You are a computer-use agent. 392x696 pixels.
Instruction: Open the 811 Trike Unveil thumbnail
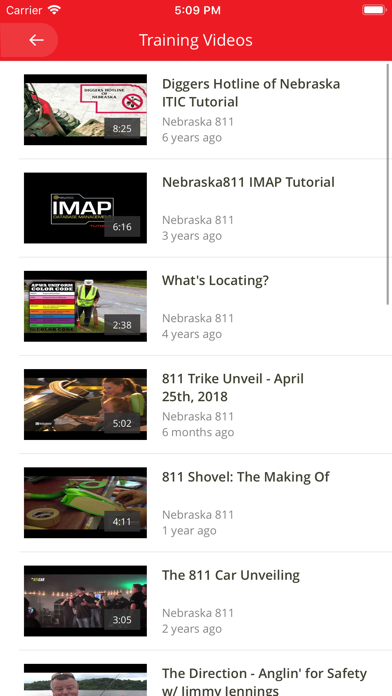[85, 404]
